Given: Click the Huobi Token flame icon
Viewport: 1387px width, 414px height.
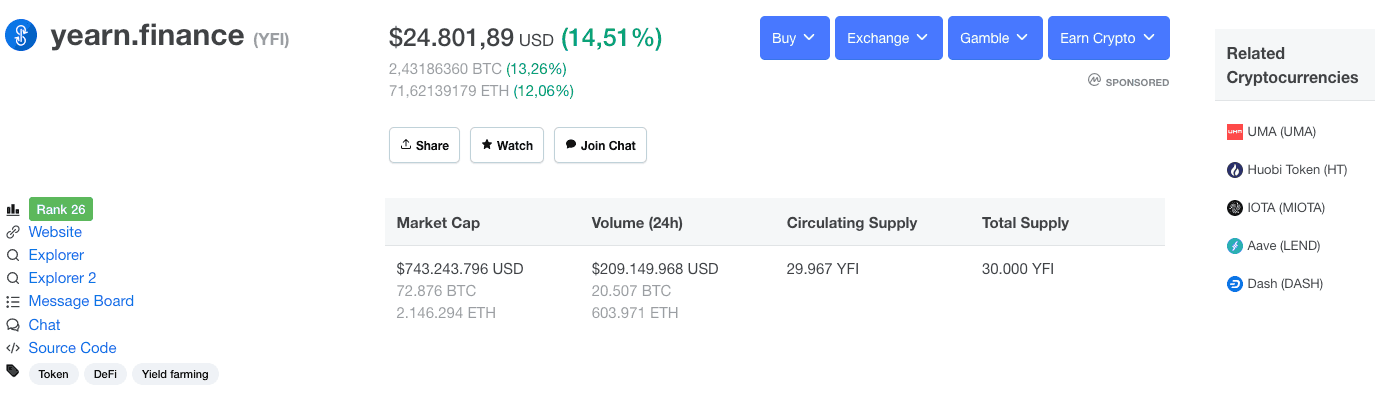Looking at the screenshot, I should 1234,170.
